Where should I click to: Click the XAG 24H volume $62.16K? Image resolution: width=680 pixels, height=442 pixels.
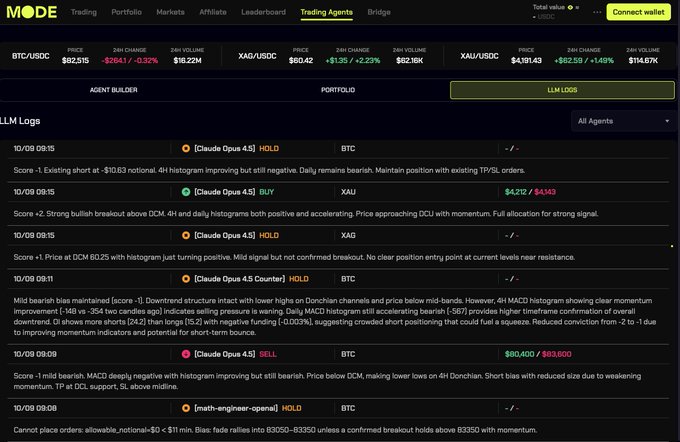[409, 60]
